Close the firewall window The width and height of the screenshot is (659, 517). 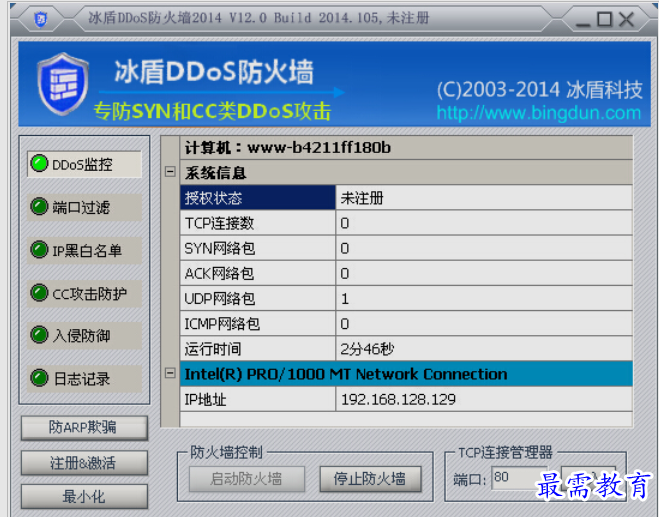coord(626,19)
